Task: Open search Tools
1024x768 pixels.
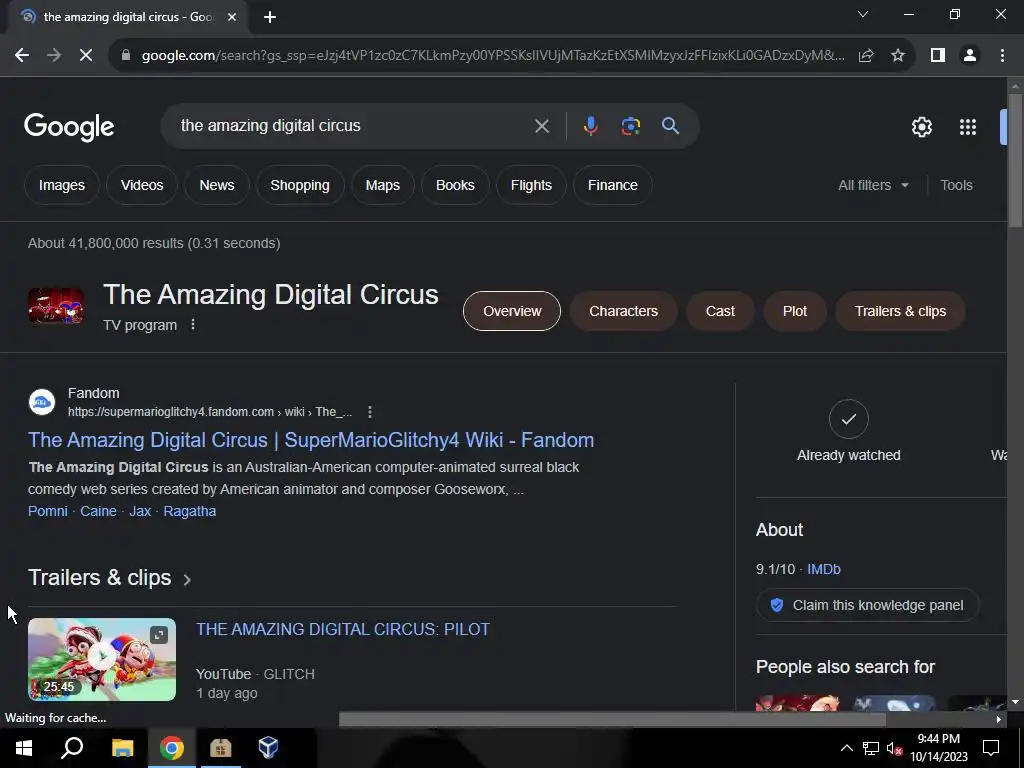Action: point(956,185)
